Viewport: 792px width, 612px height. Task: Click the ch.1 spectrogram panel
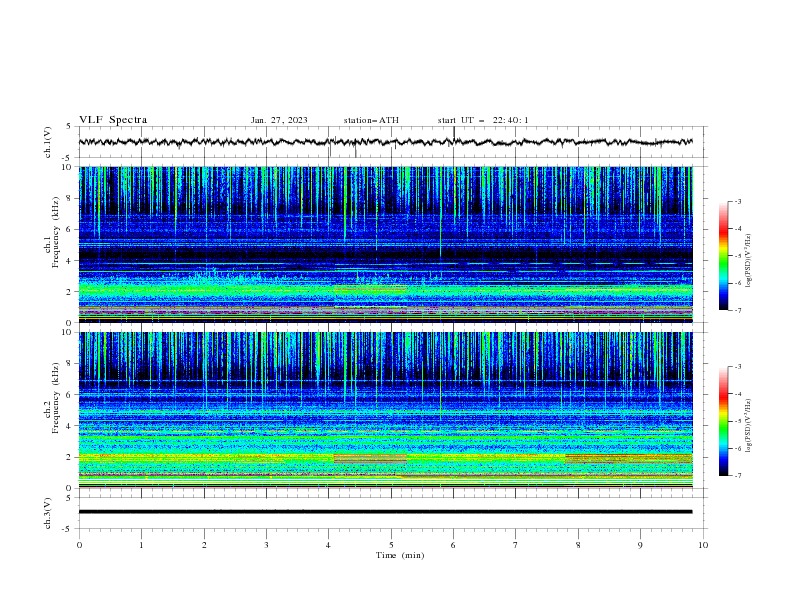tap(386, 244)
